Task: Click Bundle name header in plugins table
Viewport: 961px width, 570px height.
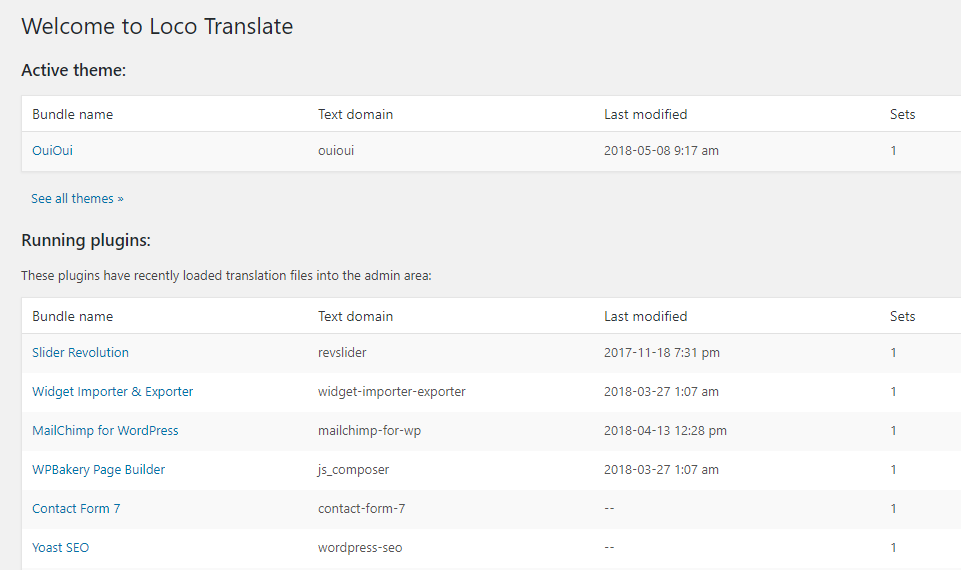Action: (72, 317)
